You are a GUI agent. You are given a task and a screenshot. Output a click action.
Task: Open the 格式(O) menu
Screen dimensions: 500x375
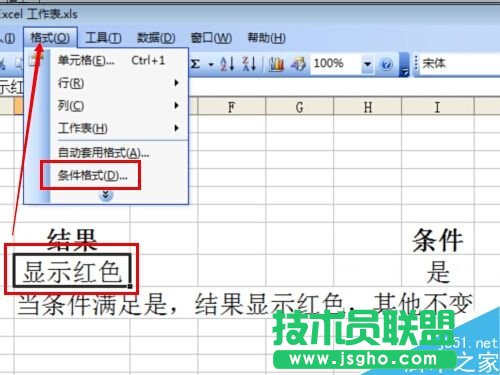[50, 38]
